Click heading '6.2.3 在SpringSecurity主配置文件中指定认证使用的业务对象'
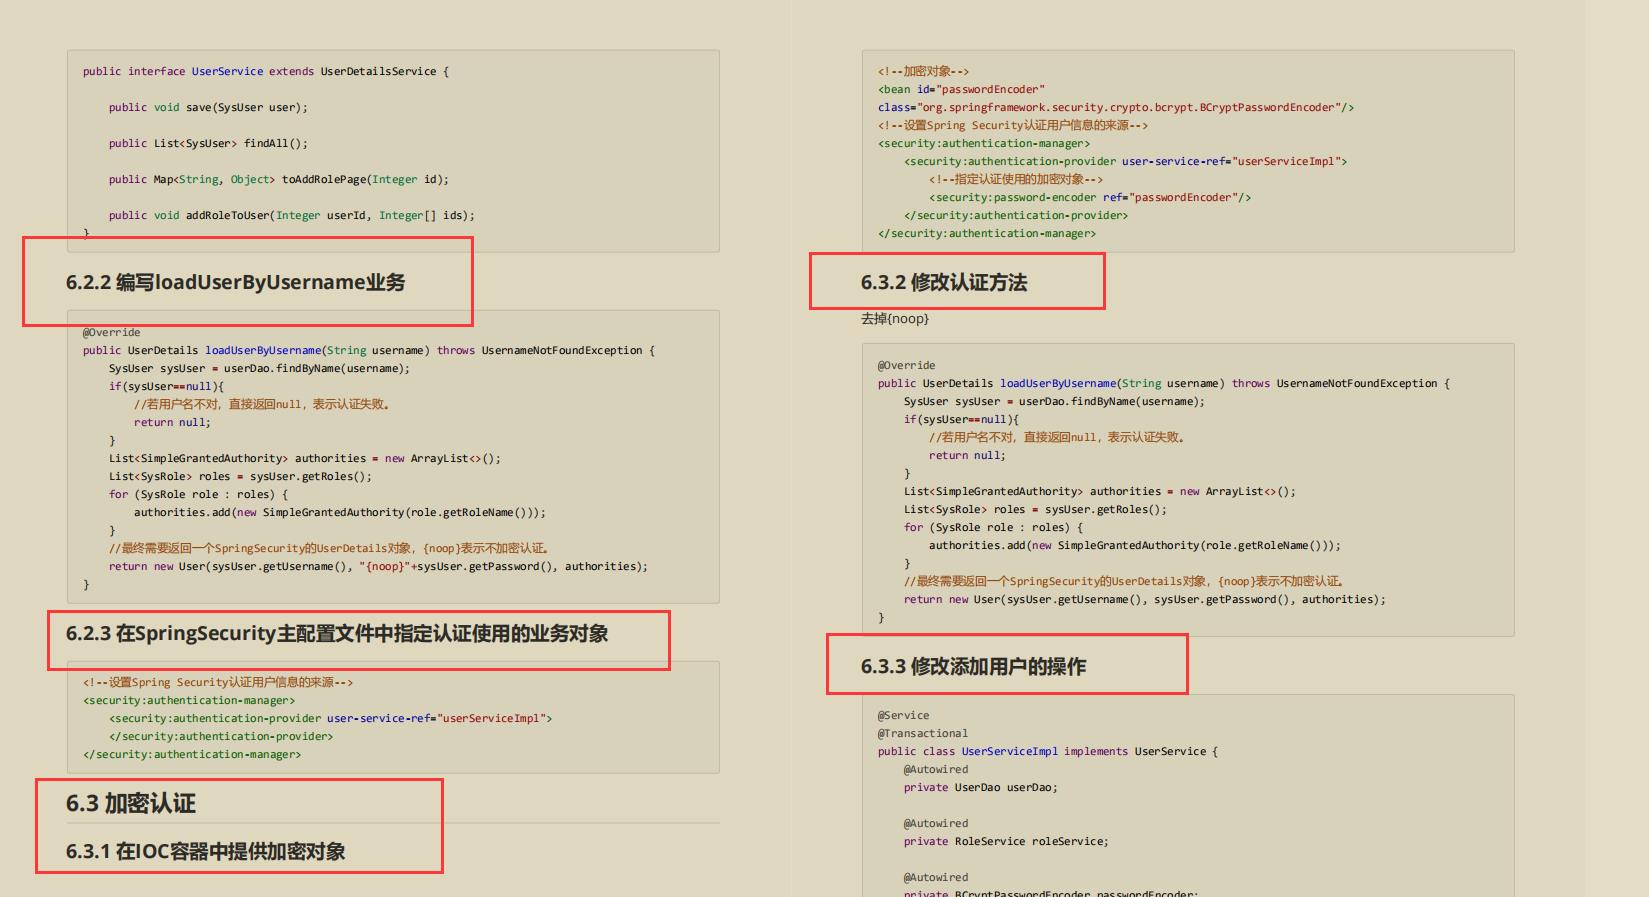This screenshot has height=897, width=1649. pos(337,634)
